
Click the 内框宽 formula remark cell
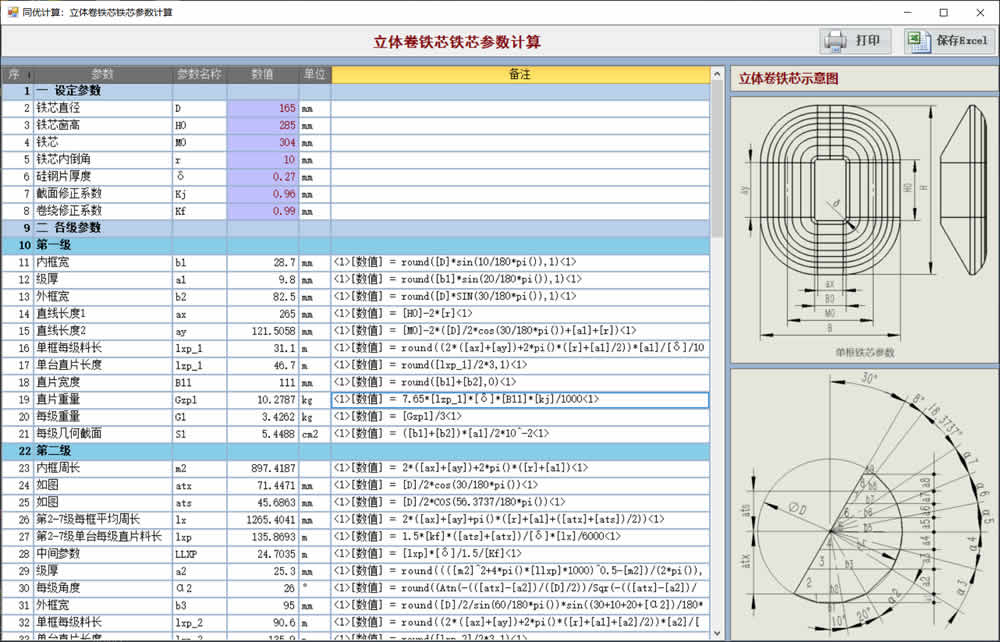pos(520,262)
